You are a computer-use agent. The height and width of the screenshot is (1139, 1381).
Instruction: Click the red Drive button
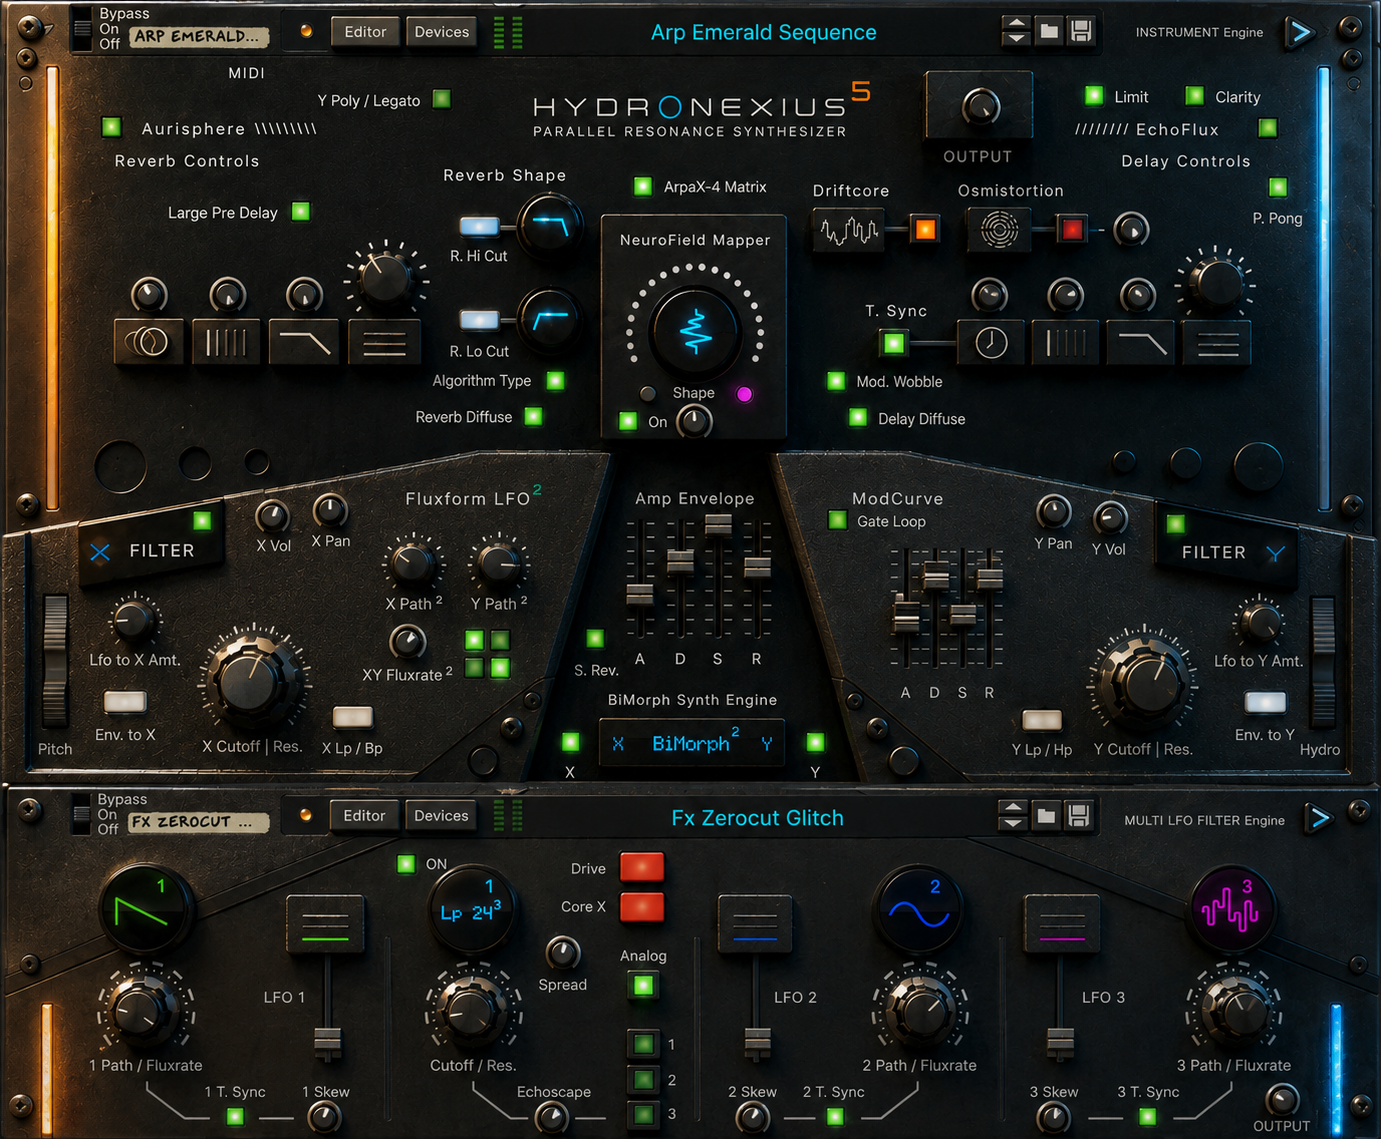pyautogui.click(x=642, y=867)
